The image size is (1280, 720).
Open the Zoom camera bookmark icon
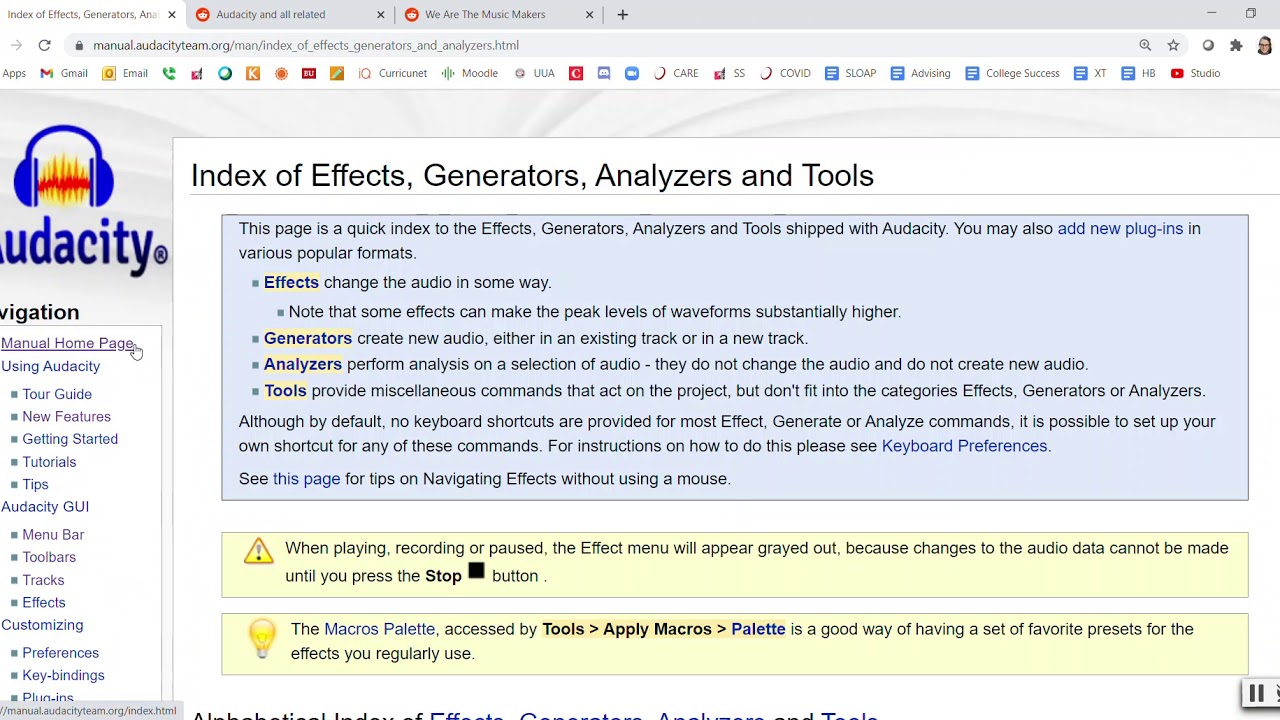click(x=632, y=73)
